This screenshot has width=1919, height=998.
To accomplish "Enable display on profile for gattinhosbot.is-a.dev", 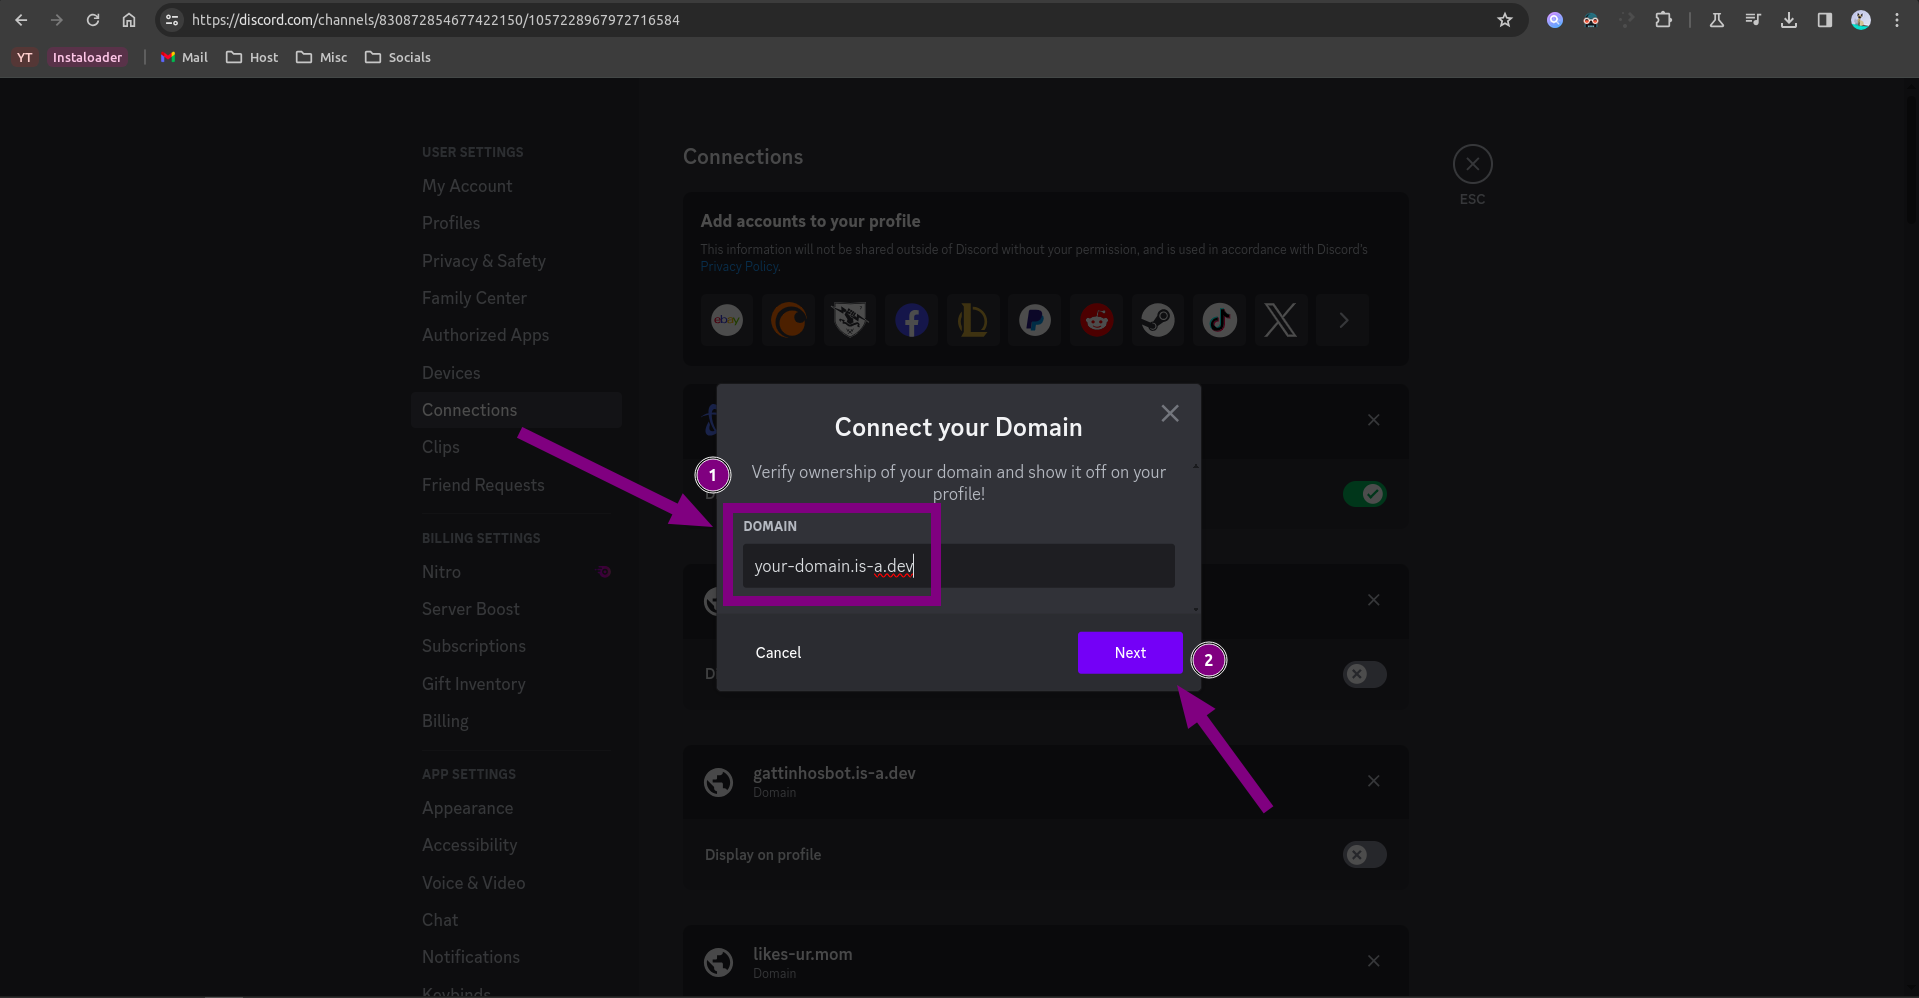I will [1364, 855].
